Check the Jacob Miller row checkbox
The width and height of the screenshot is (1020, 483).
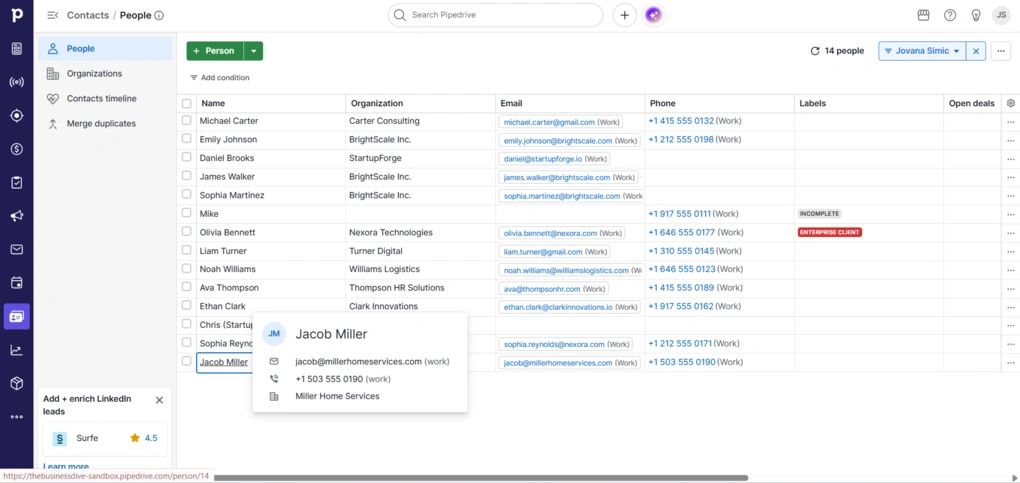(187, 361)
